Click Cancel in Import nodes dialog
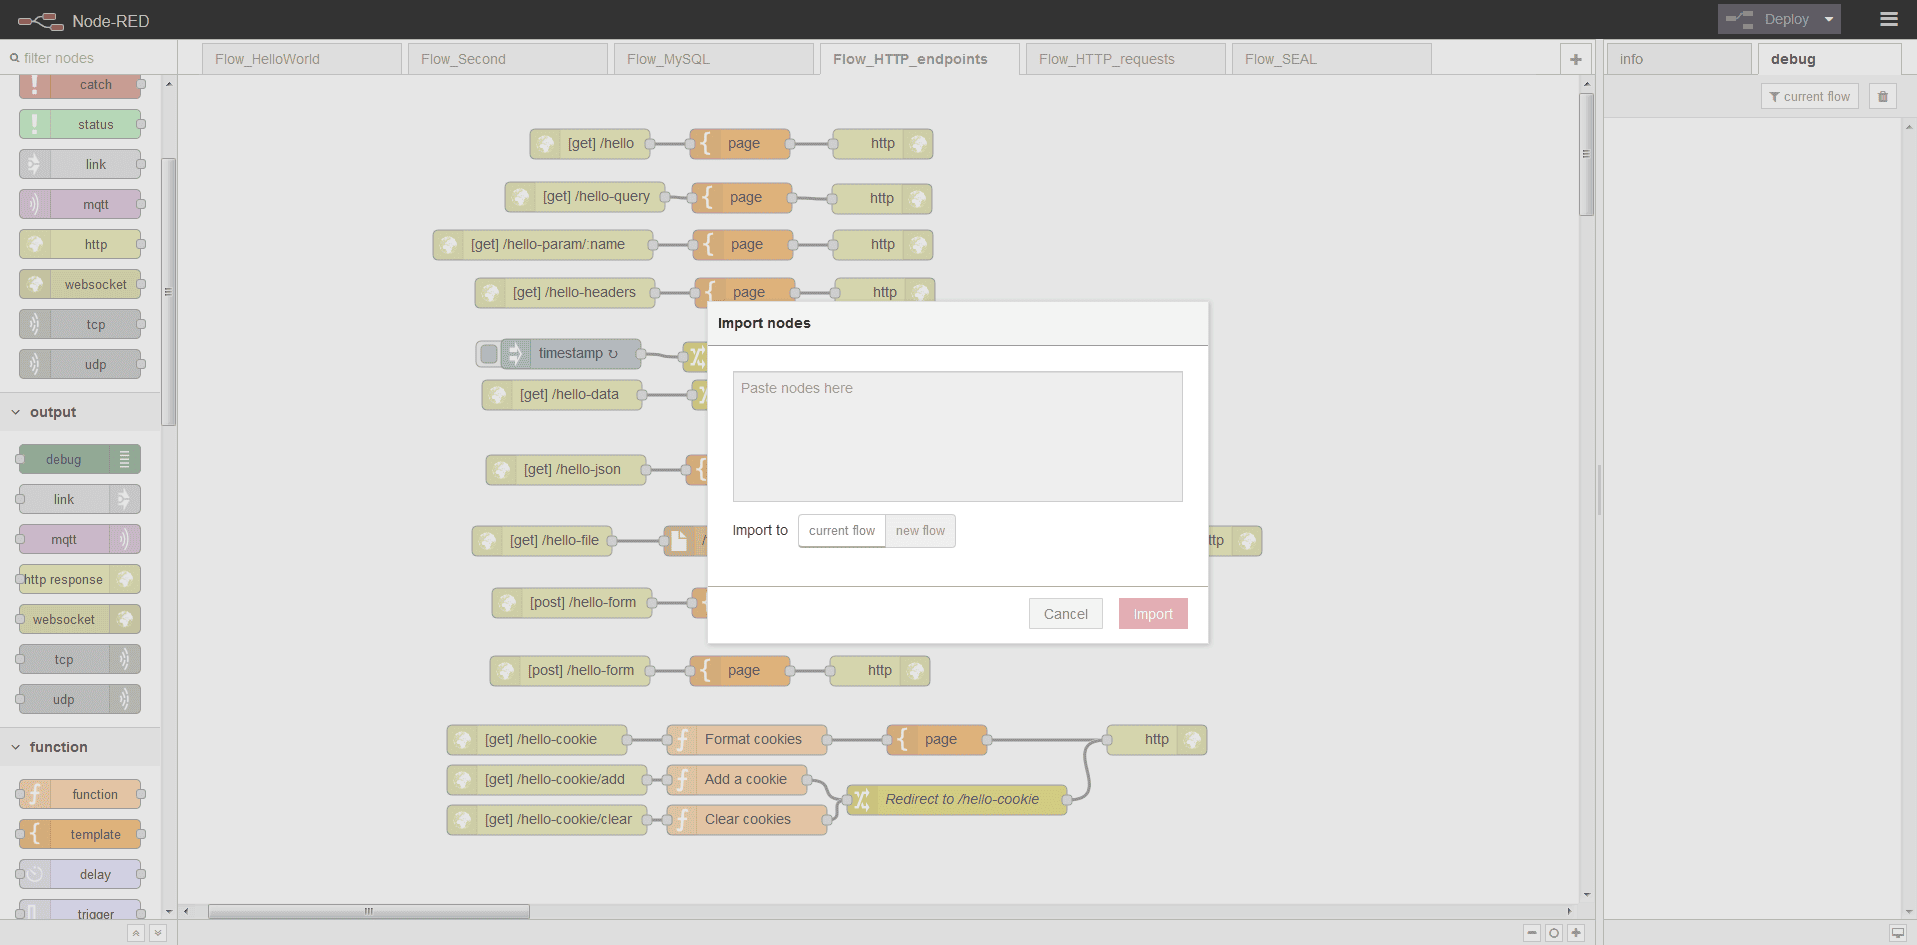This screenshot has height=945, width=1917. point(1065,614)
